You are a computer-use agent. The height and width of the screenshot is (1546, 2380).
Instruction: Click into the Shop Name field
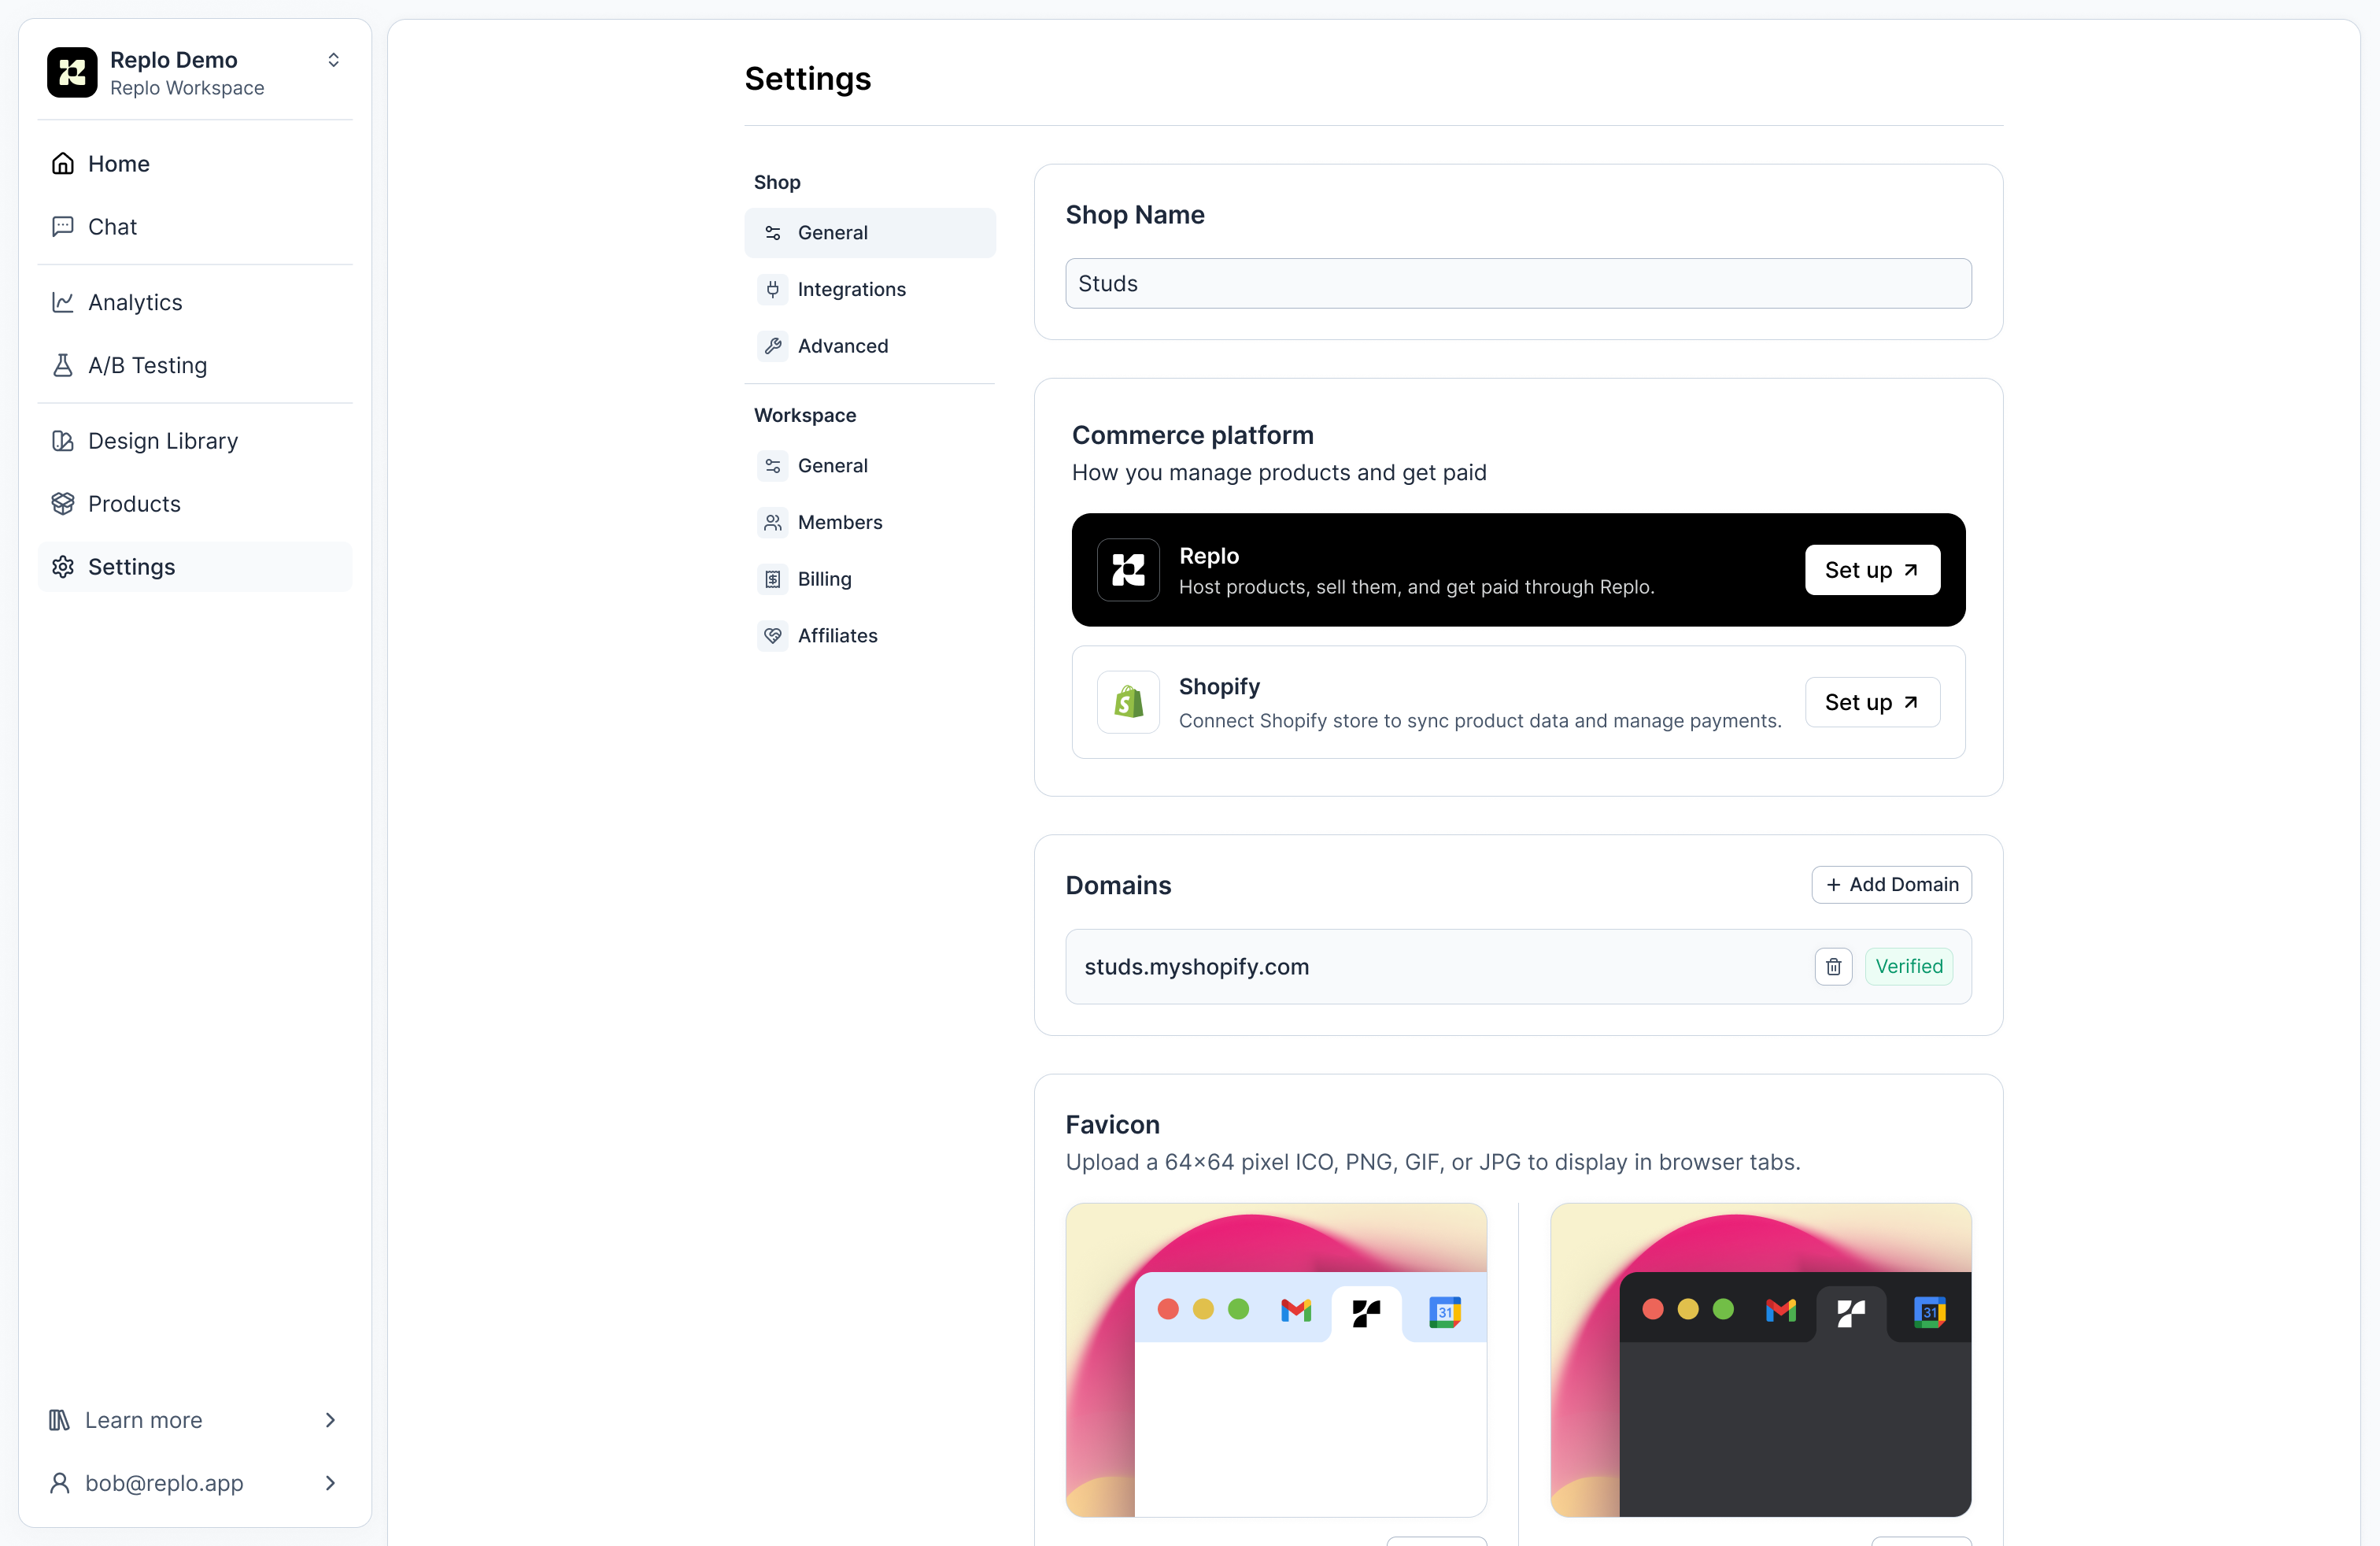click(x=1518, y=284)
